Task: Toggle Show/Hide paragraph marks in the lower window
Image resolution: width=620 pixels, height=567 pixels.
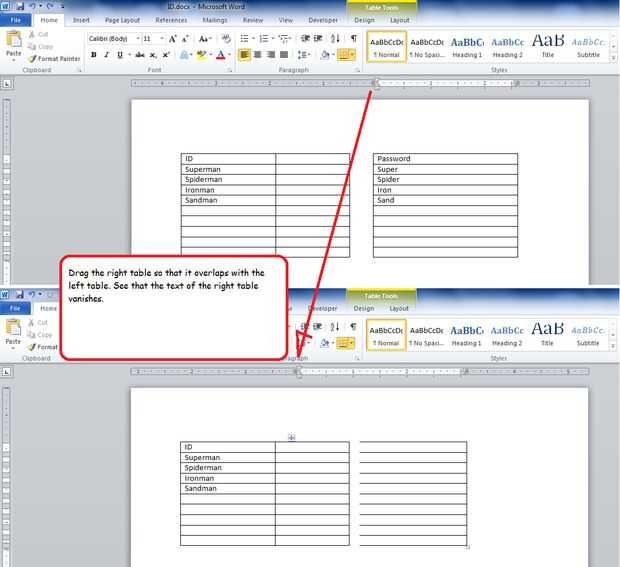Action: pos(353,327)
